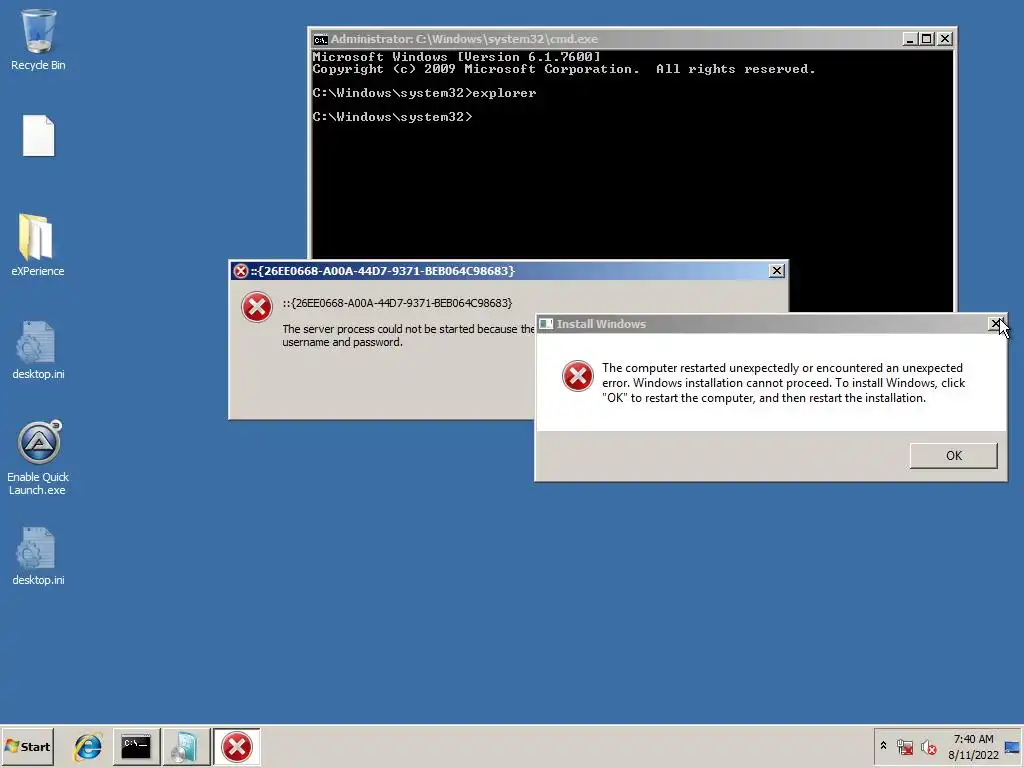This screenshot has height=768, width=1024.
Task: Open Internet Explorer from taskbar
Action: 88,746
